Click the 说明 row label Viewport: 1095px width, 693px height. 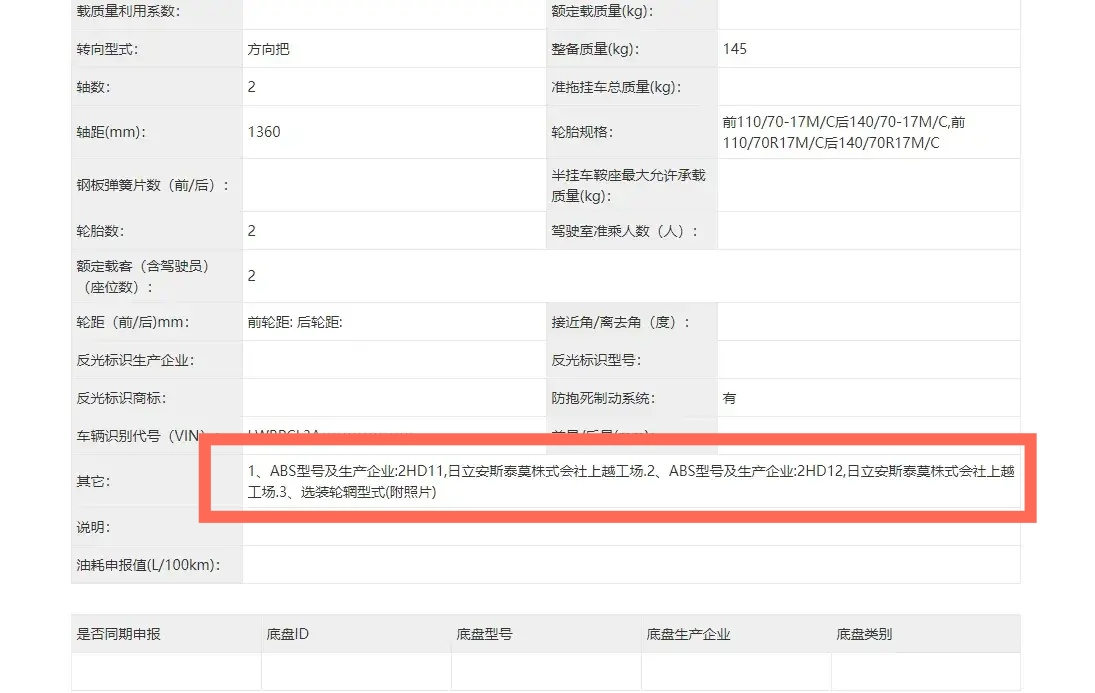[x=93, y=527]
